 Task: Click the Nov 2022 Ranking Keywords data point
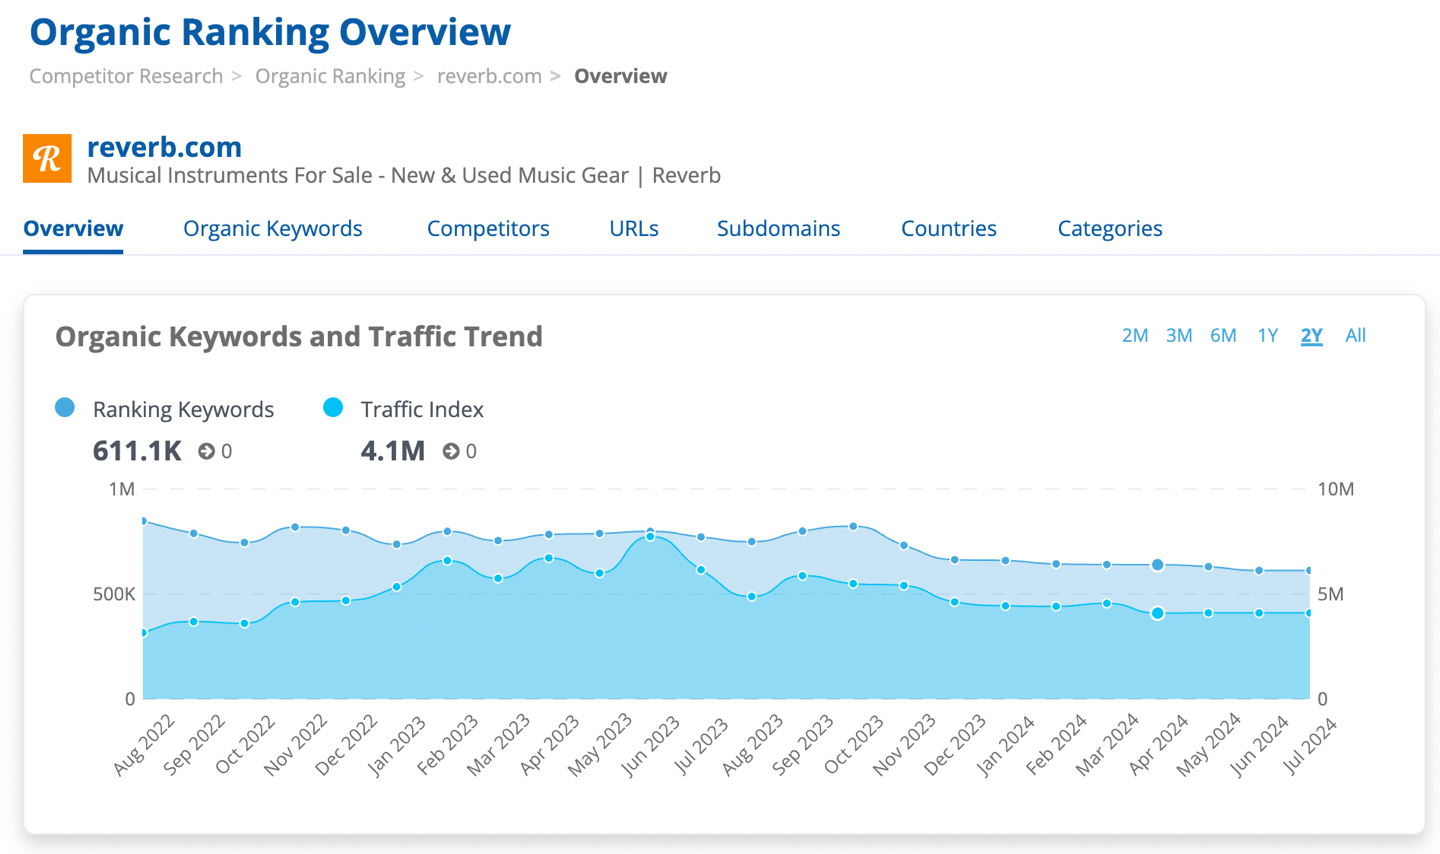(x=295, y=527)
